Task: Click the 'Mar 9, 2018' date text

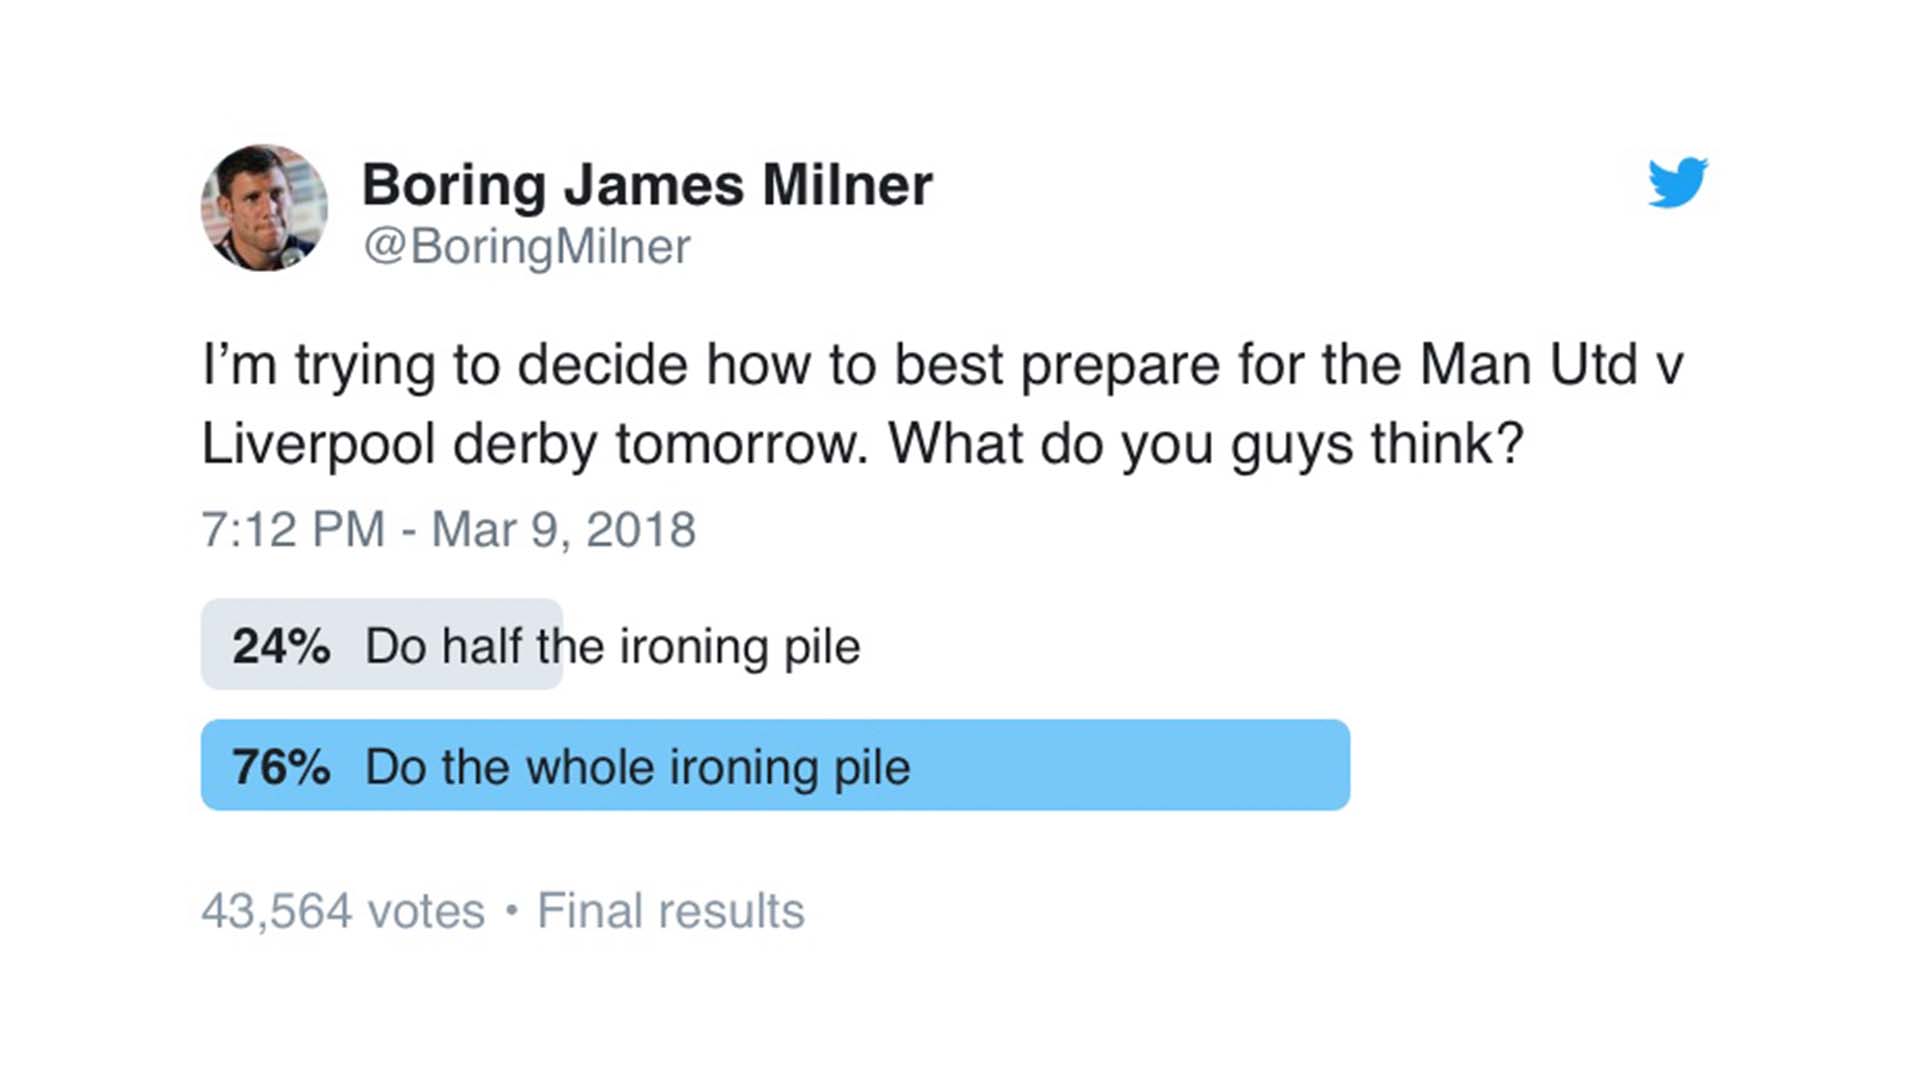Action: point(563,529)
